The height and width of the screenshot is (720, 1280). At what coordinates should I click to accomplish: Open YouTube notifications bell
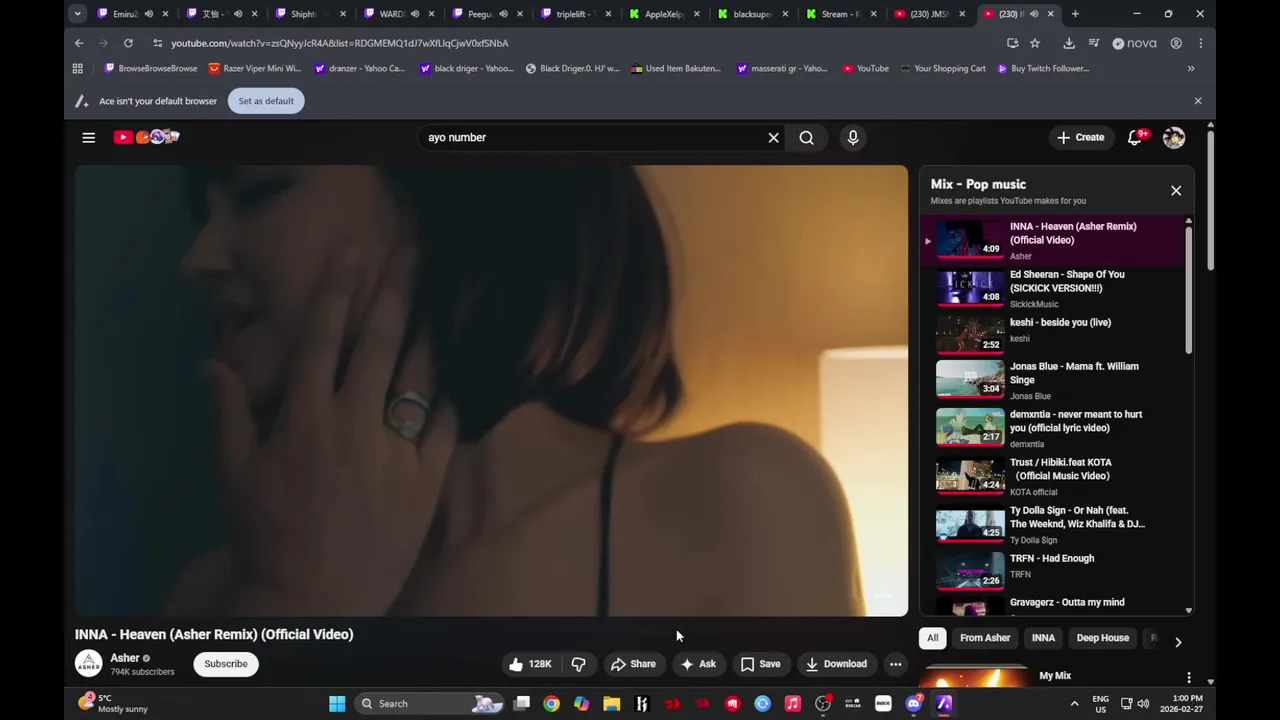tap(1135, 137)
